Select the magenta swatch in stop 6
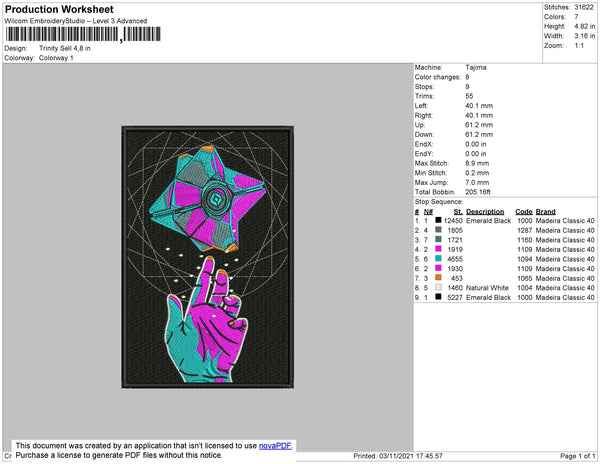 tap(438, 268)
